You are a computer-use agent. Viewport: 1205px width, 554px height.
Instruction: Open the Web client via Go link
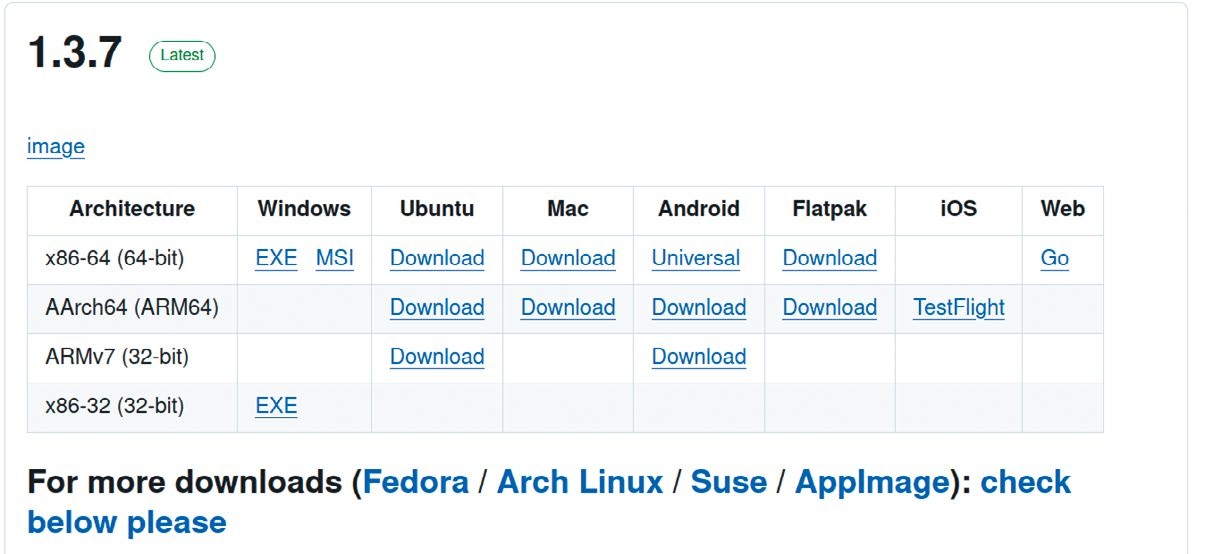[1055, 258]
